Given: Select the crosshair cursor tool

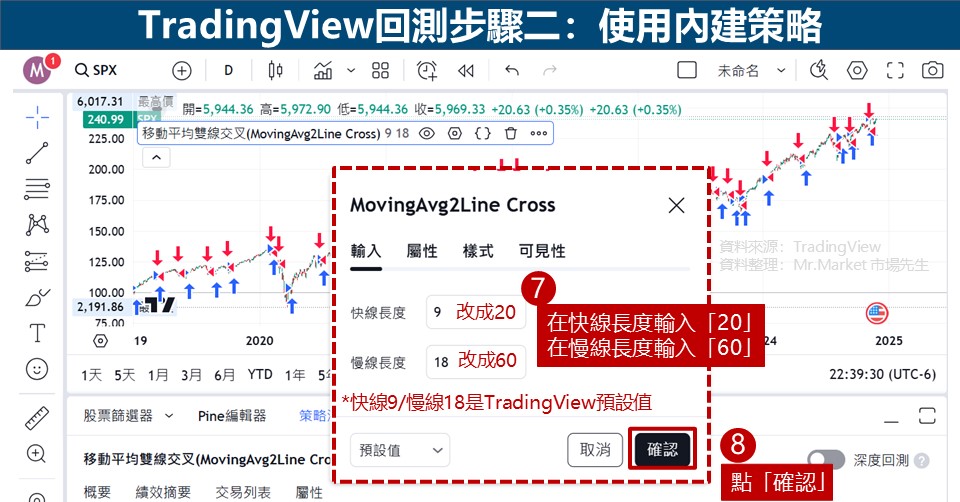Looking at the screenshot, I should click(37, 117).
